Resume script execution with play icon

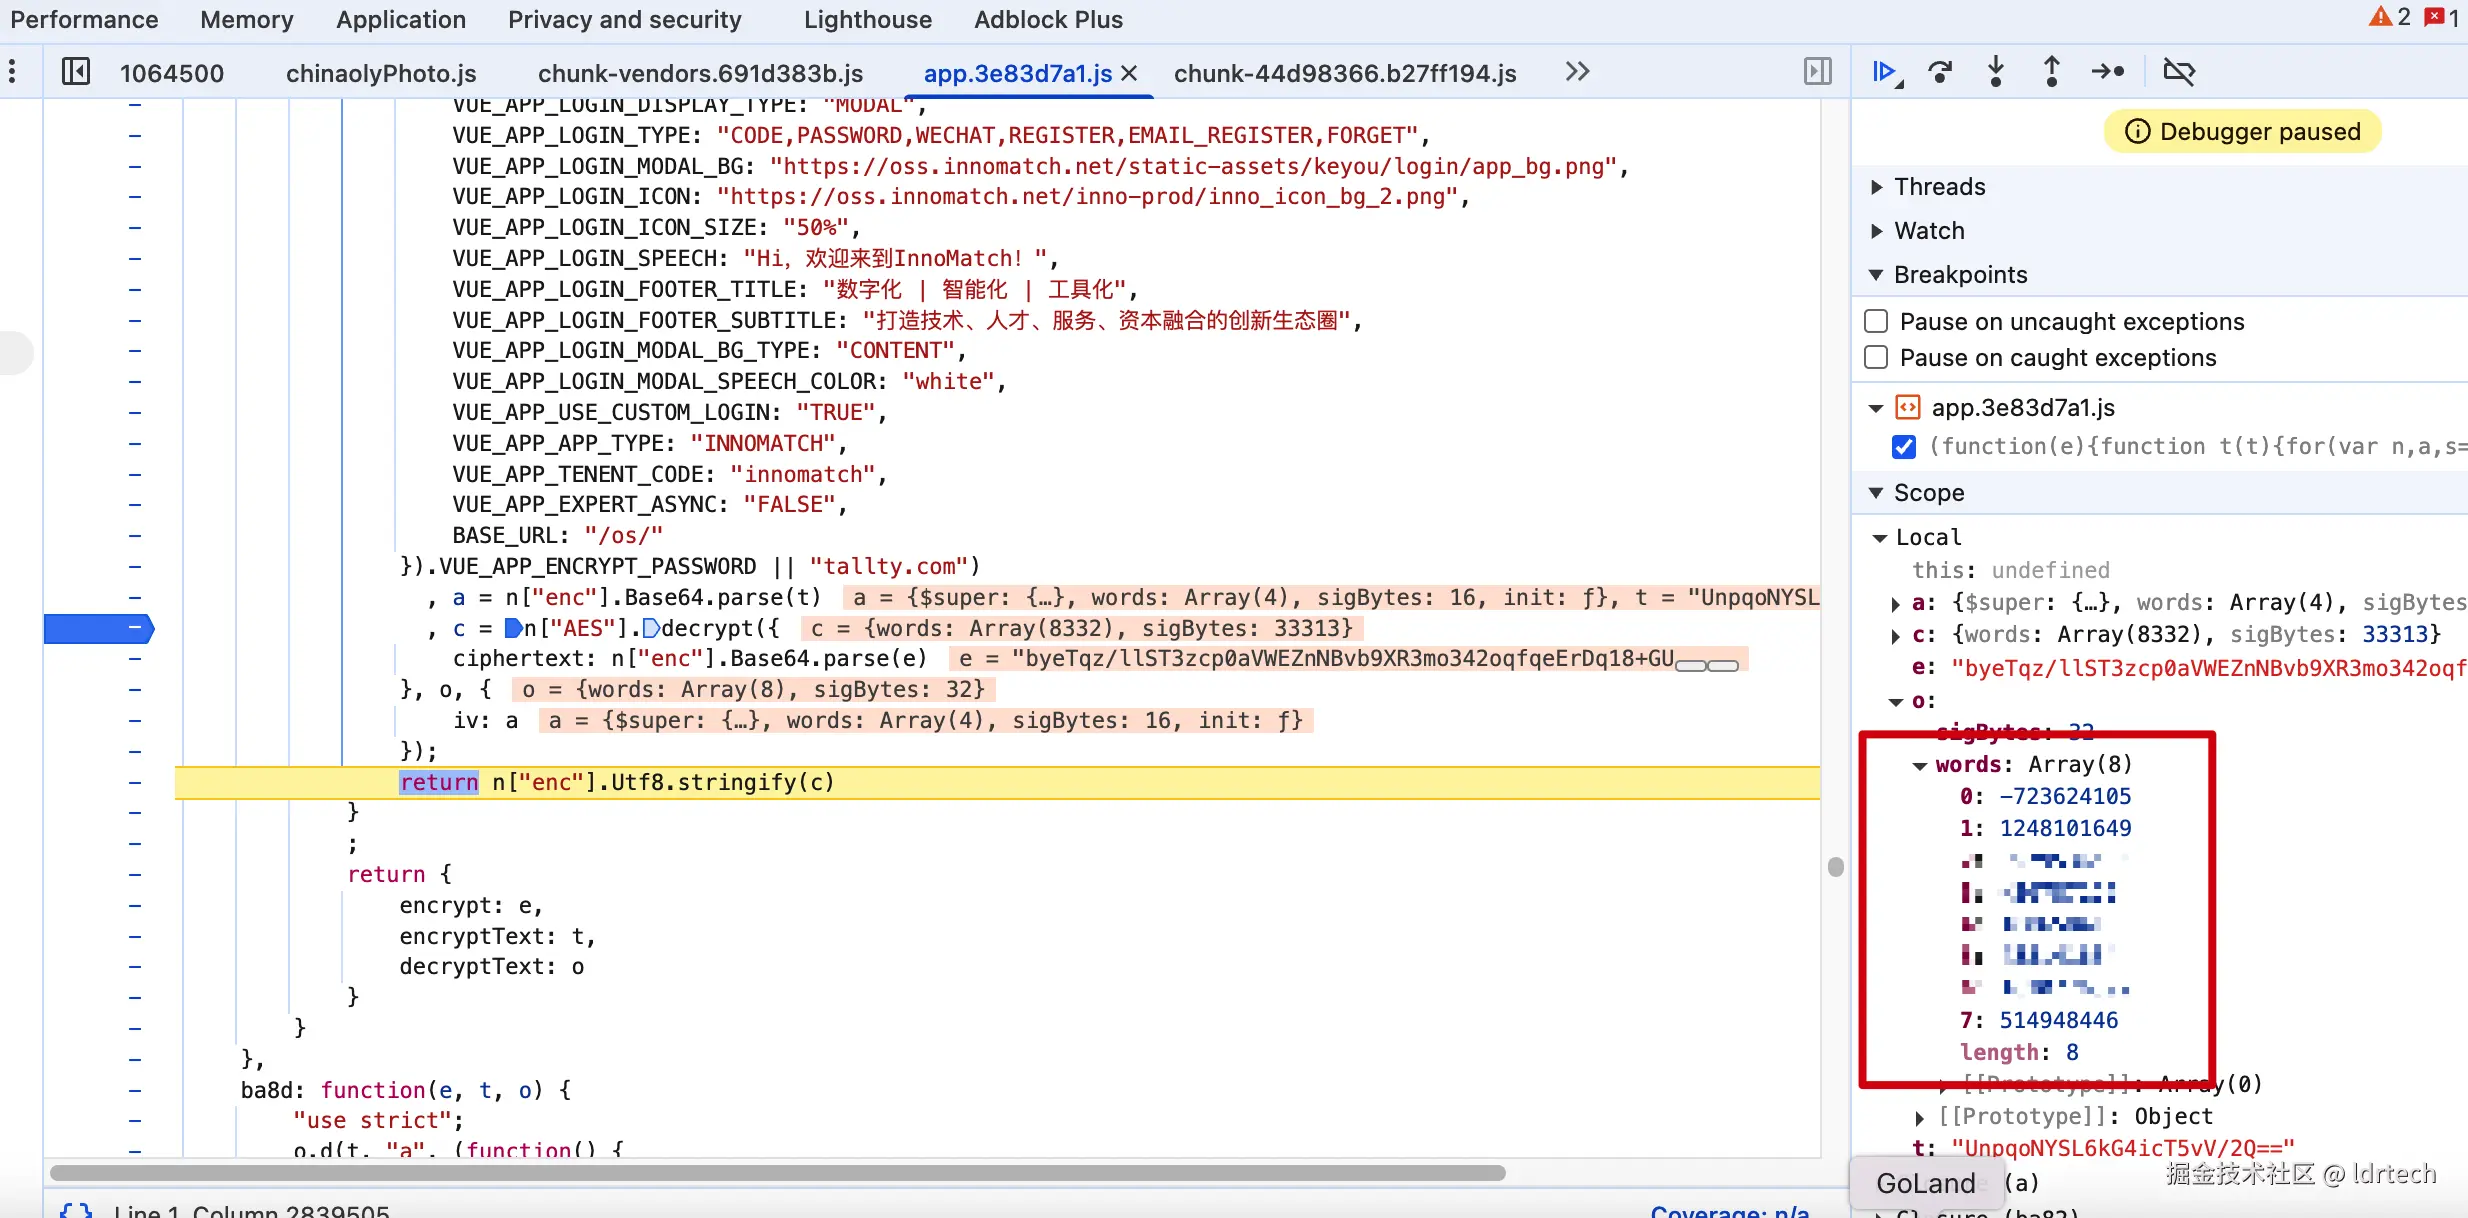click(1884, 72)
